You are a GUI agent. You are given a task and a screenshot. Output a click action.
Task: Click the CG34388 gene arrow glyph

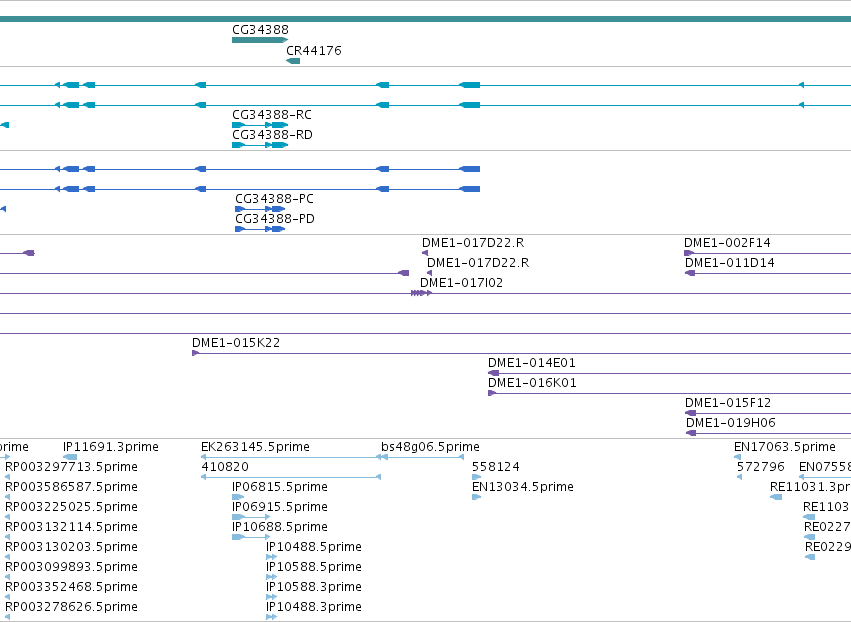[x=260, y=40]
